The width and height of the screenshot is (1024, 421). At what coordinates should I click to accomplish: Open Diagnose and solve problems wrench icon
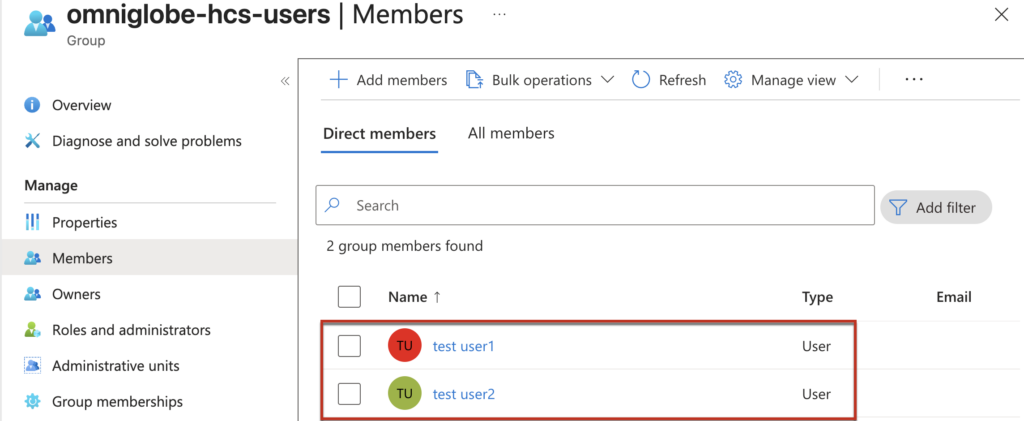tap(32, 141)
